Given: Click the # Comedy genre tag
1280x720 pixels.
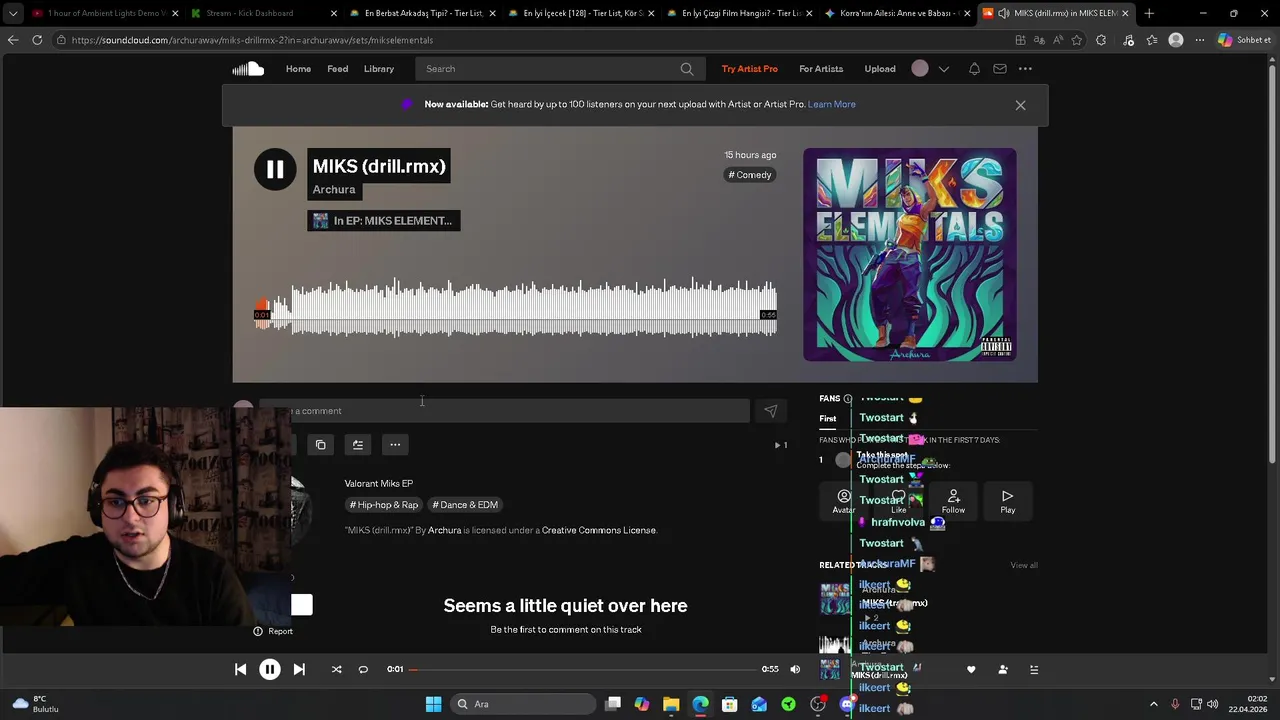Looking at the screenshot, I should click(750, 175).
